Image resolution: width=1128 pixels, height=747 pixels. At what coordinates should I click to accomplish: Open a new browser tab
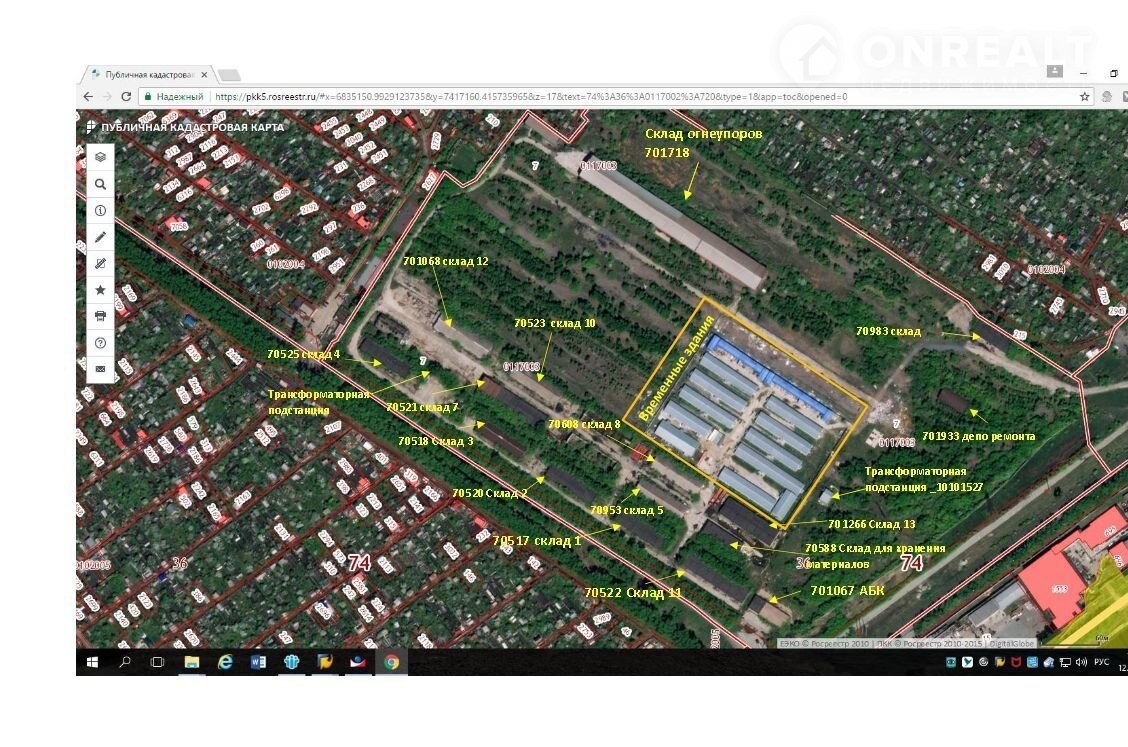click(x=229, y=75)
